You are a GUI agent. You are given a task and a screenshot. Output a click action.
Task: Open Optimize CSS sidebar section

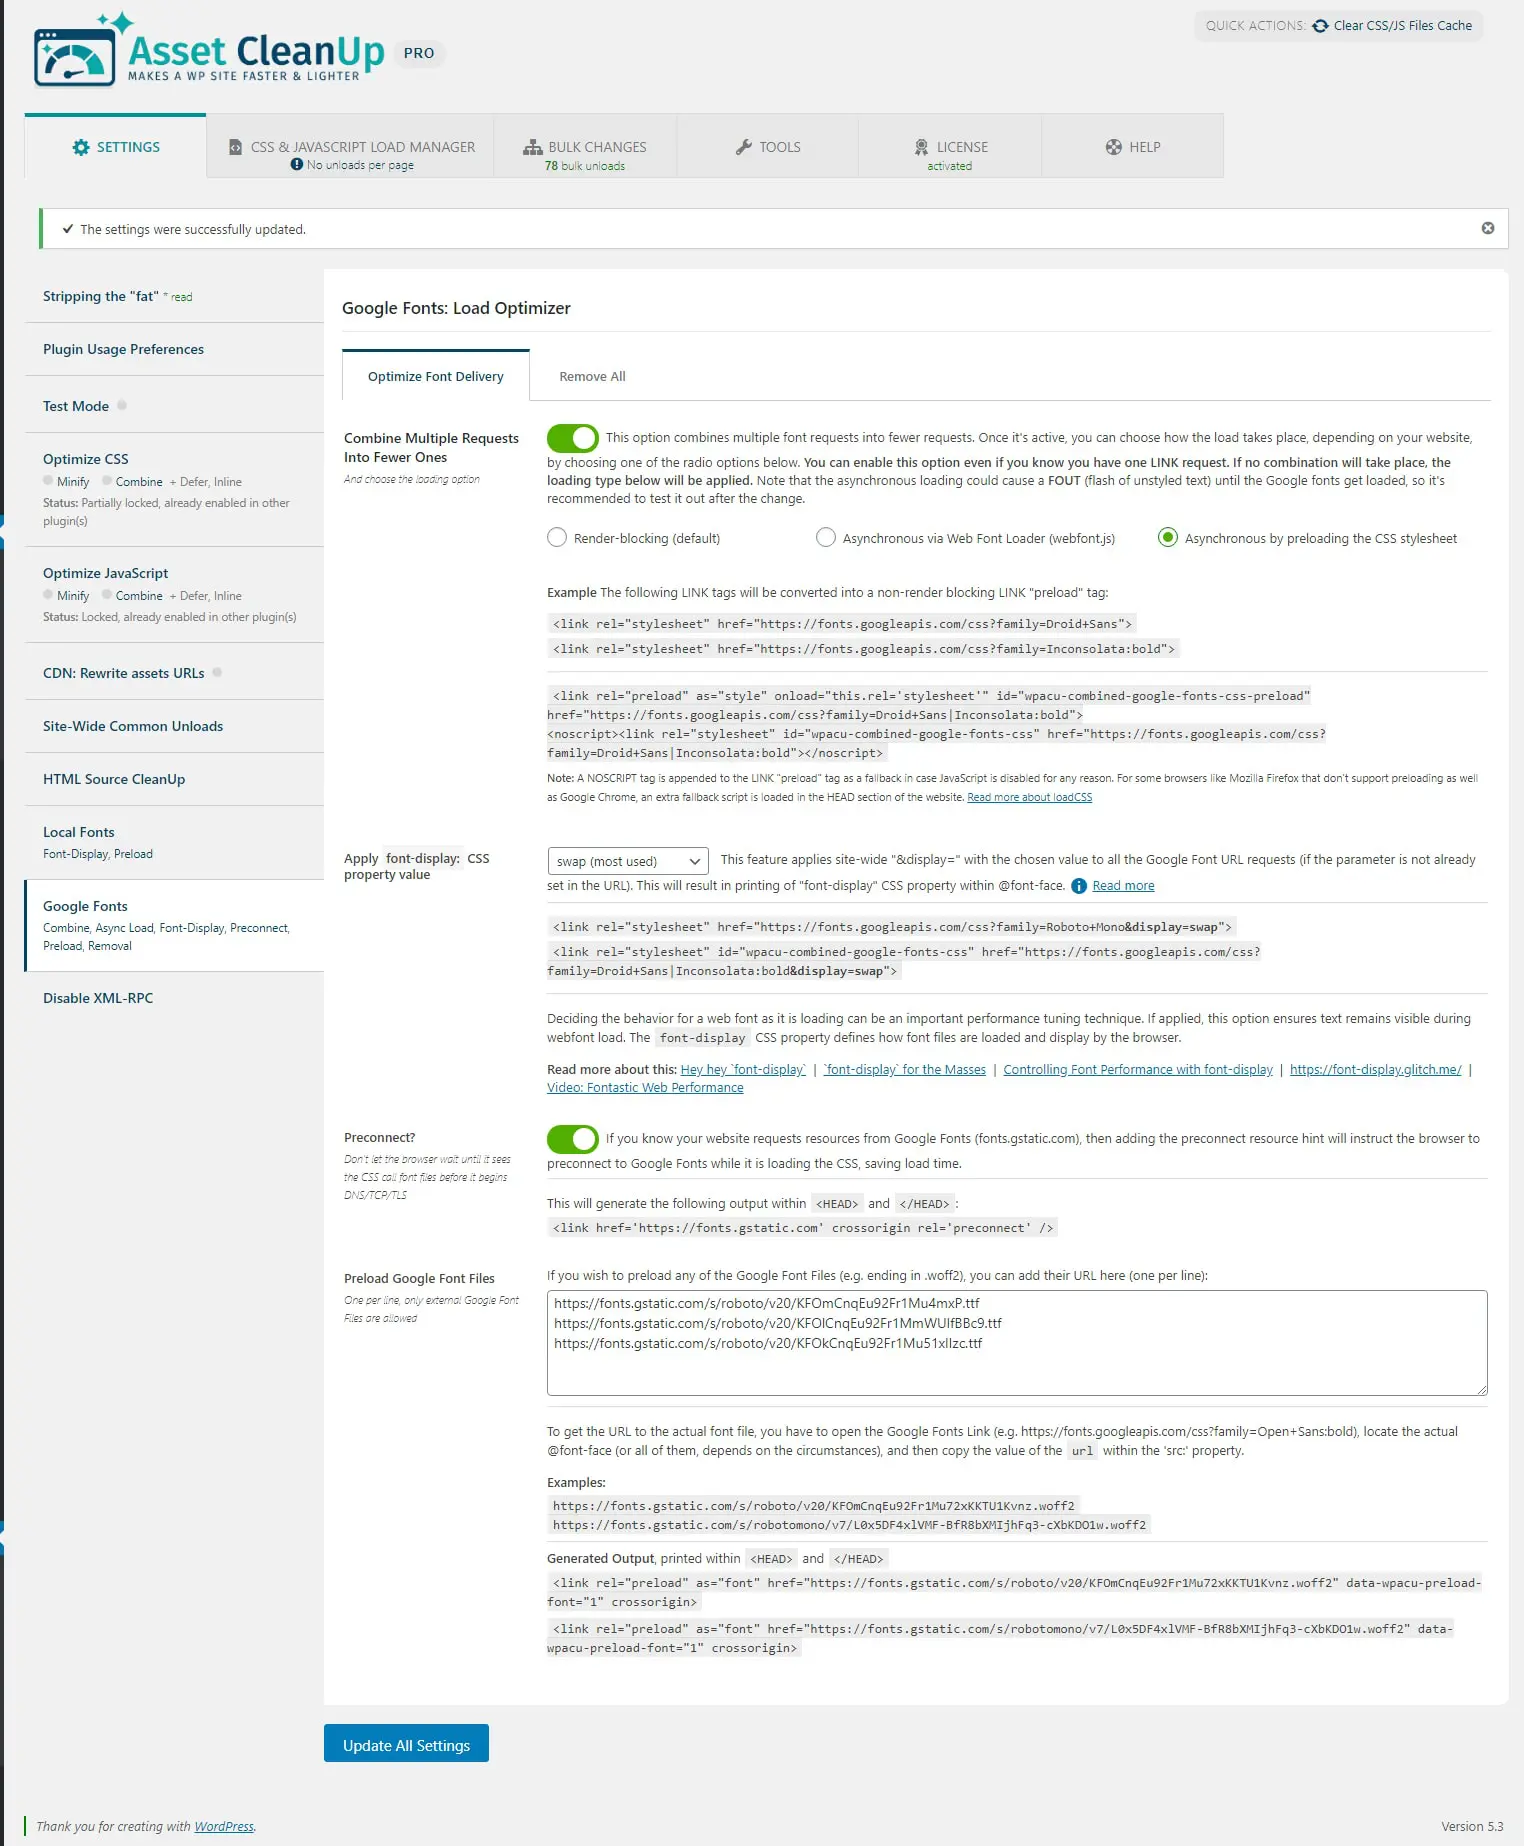[x=174, y=489]
